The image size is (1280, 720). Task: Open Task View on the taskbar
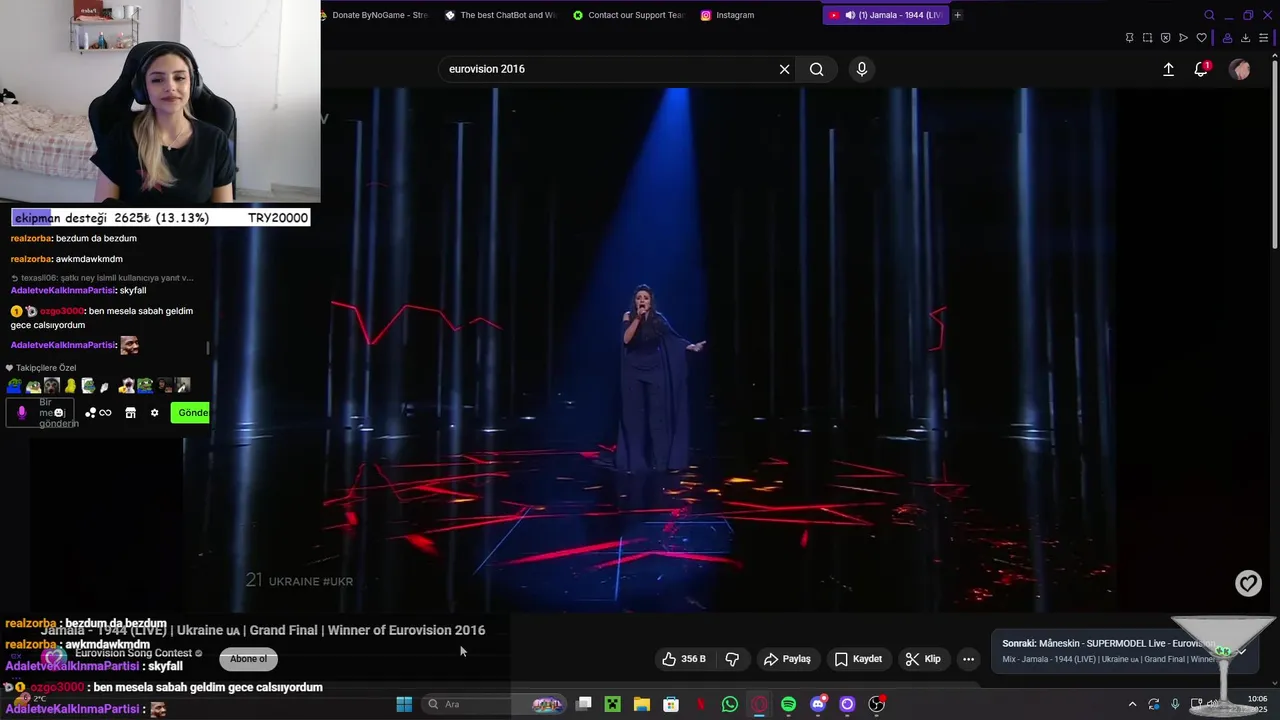click(x=584, y=704)
